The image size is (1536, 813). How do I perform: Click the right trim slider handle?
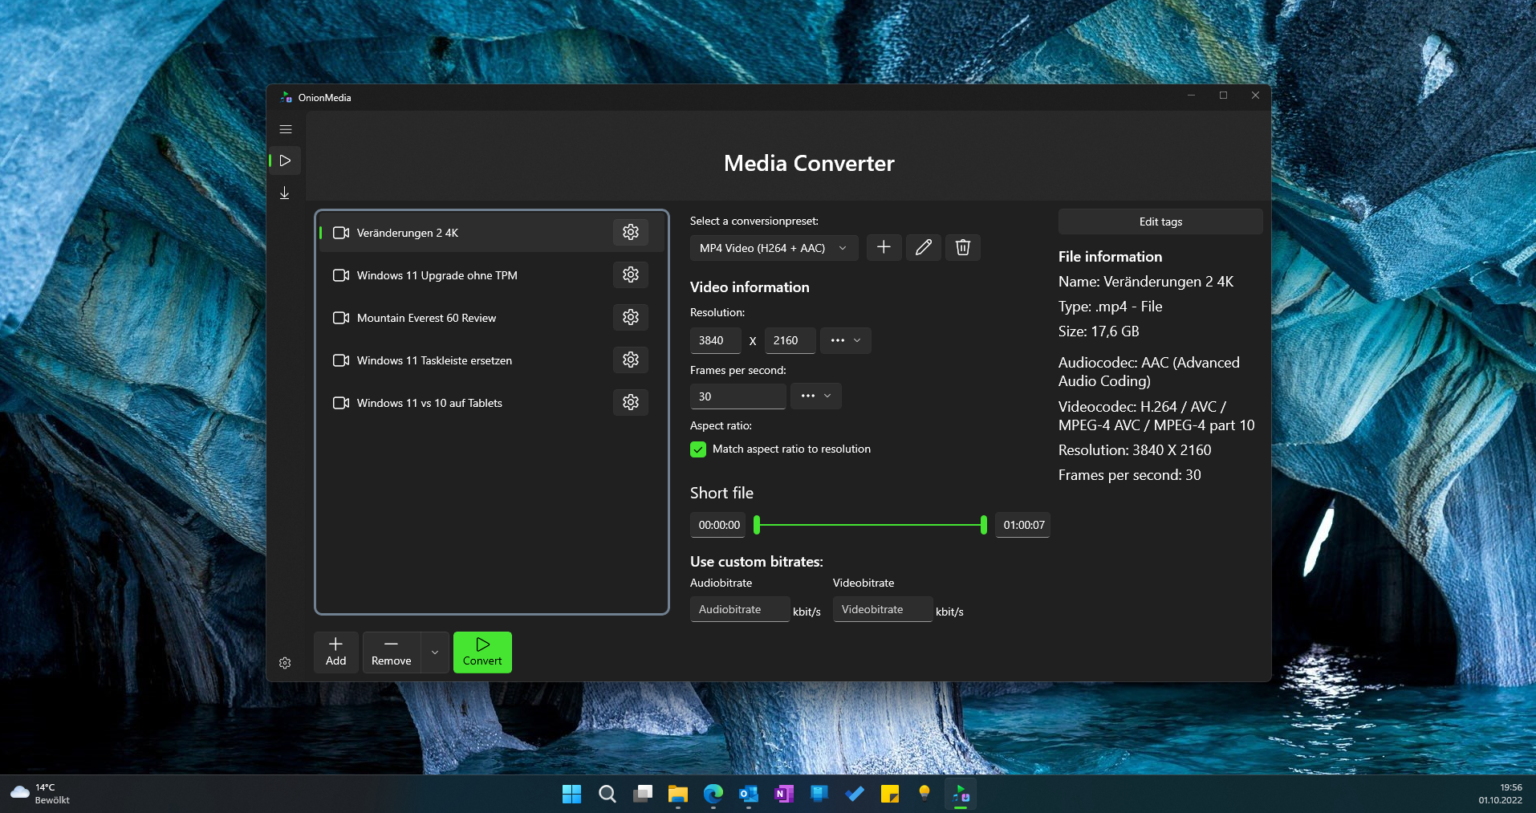(984, 524)
